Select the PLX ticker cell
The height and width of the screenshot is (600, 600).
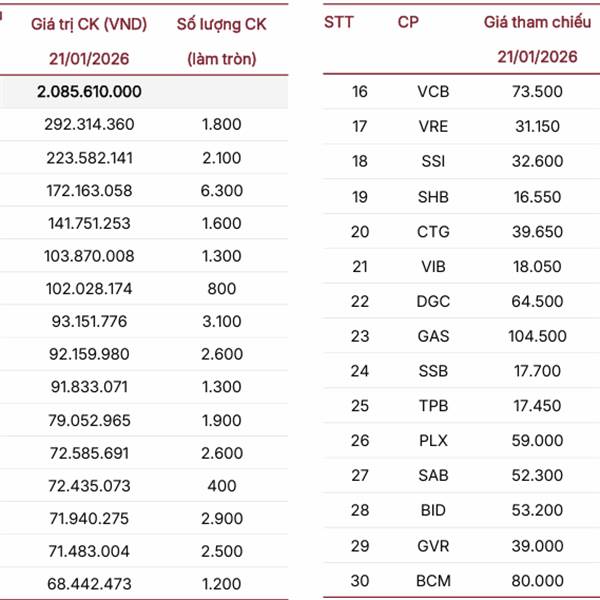(433, 441)
